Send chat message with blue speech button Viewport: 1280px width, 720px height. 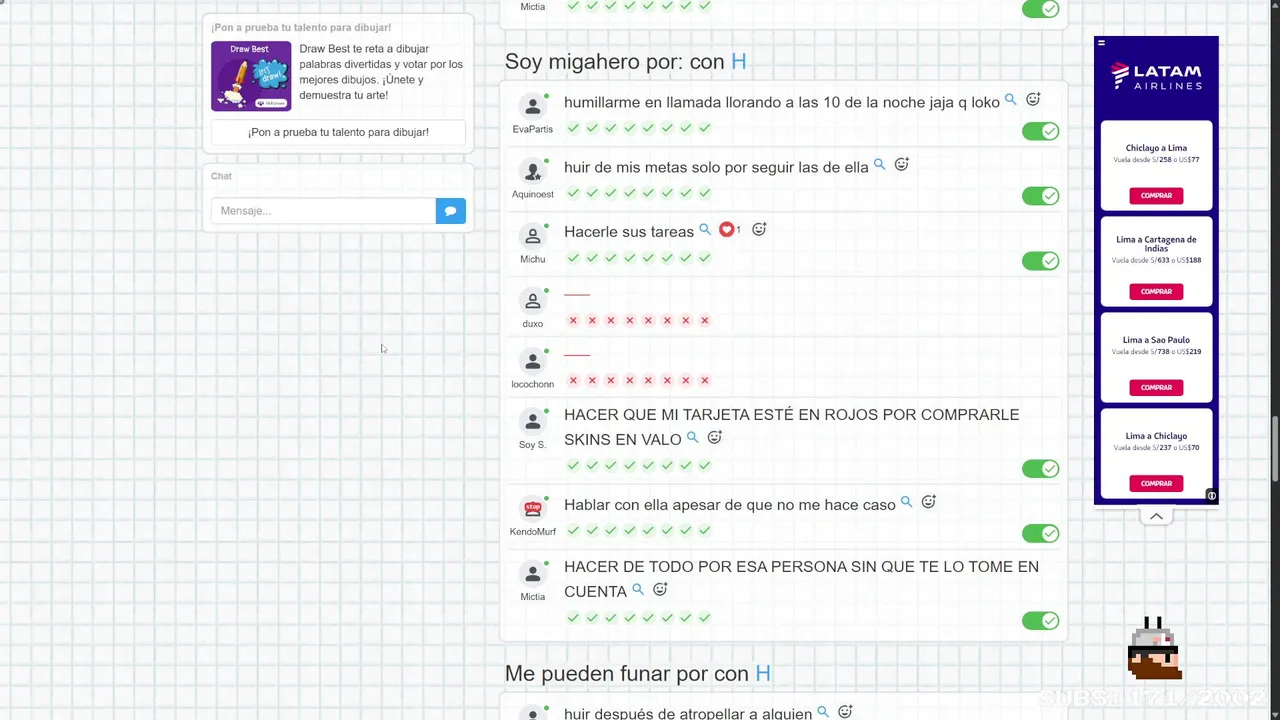click(x=451, y=211)
